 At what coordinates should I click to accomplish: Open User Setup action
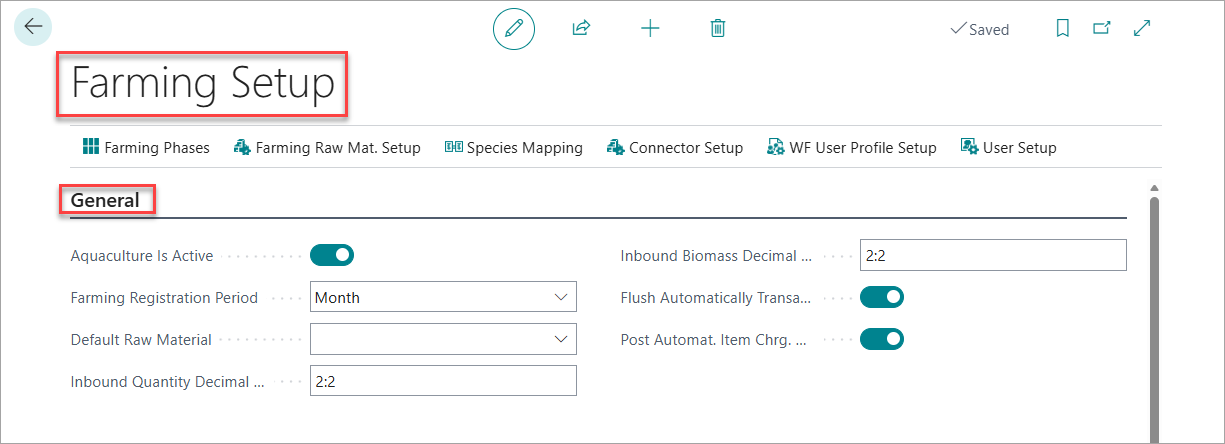[x=1008, y=147]
